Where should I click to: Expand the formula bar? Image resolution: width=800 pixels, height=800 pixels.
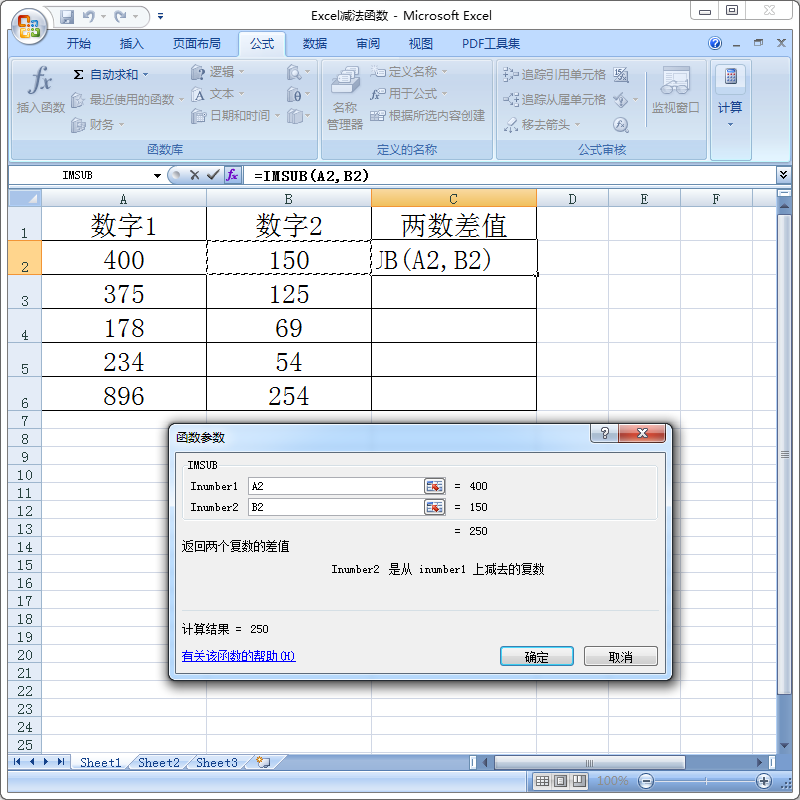pyautogui.click(x=783, y=175)
